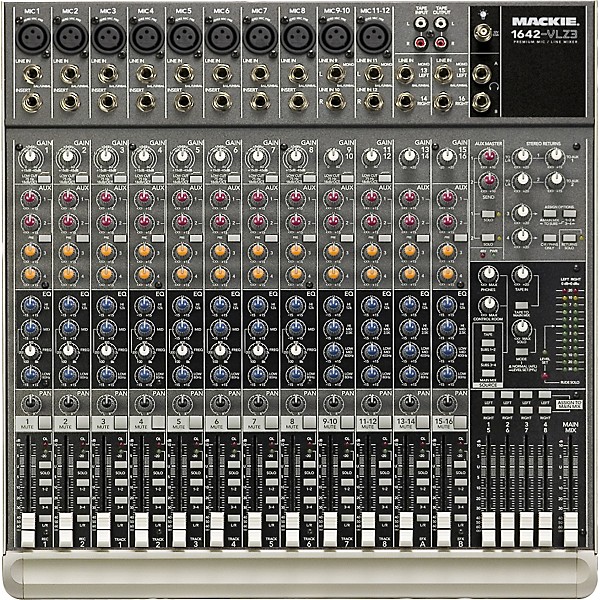Click the LINE IN 16 right jack
Screen dimensions: 600x600
point(443,102)
